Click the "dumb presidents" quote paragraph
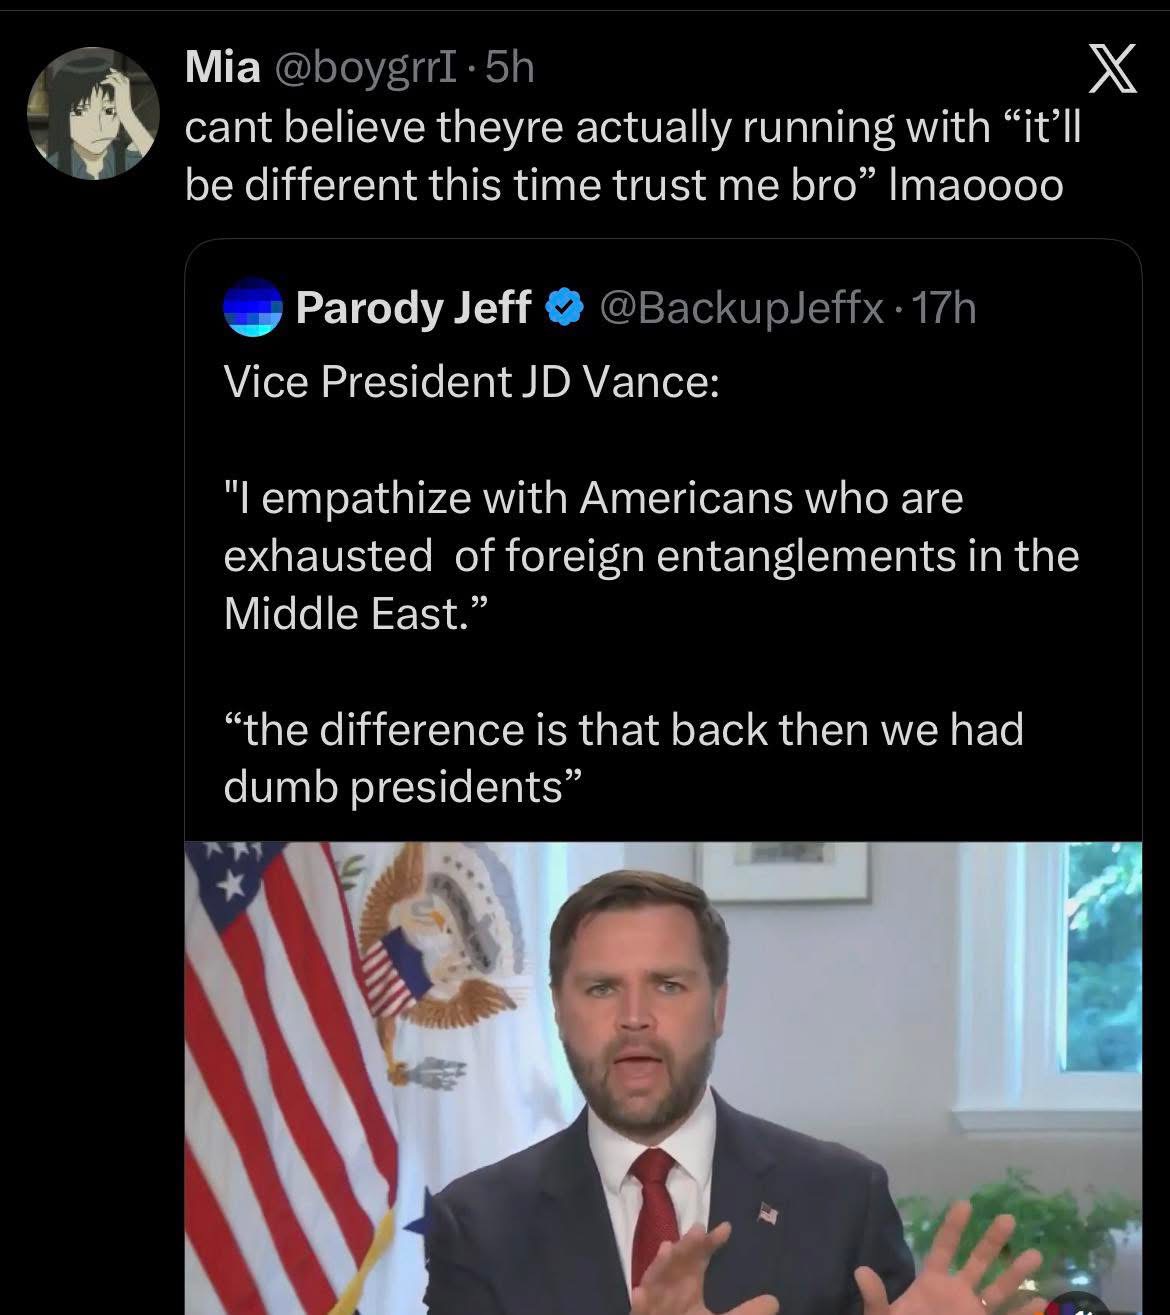Viewport: 1170px width, 1315px height. pyautogui.click(x=623, y=757)
